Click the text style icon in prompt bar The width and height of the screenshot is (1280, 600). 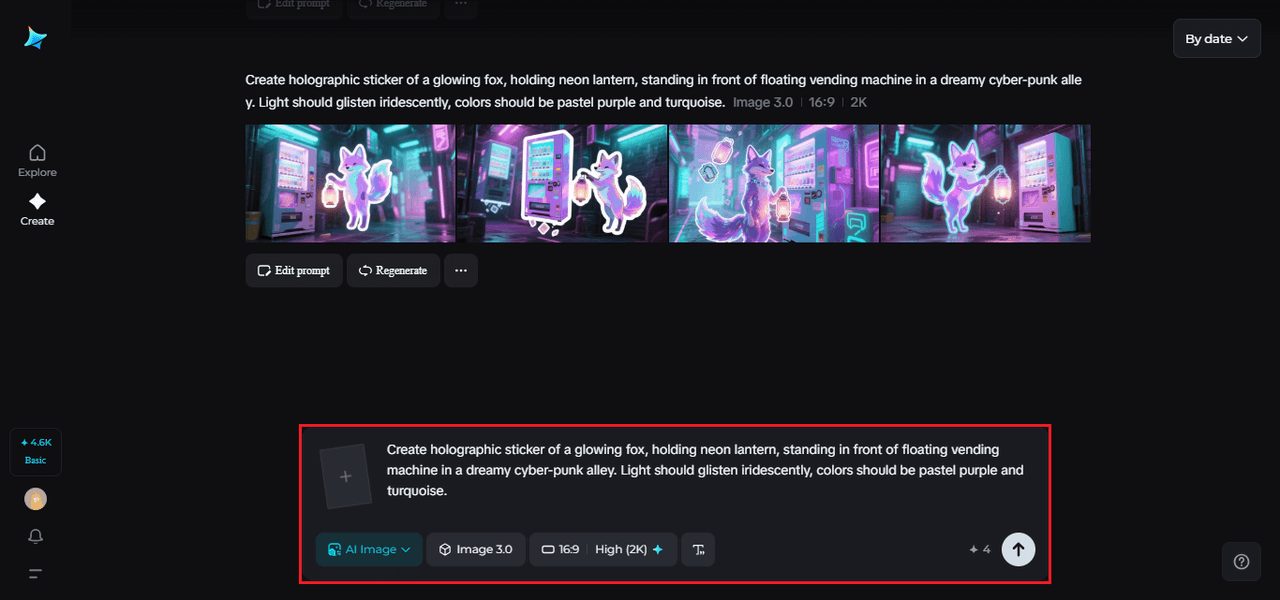click(698, 549)
